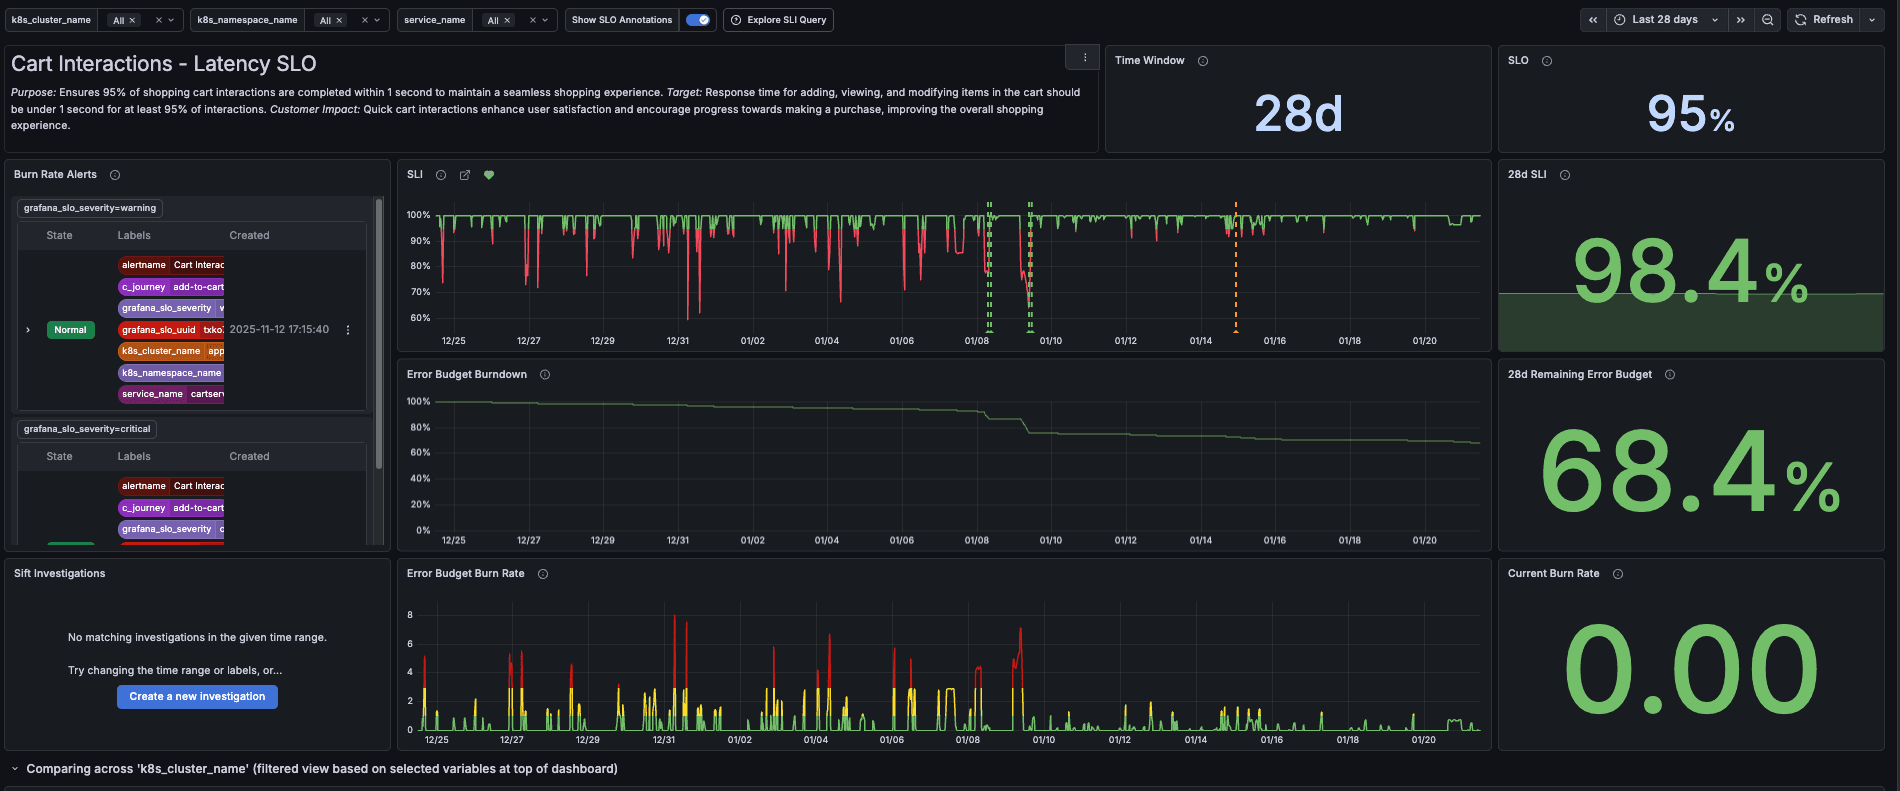Click the 2025-11-12 17:15:40 created timestamp

point(279,330)
